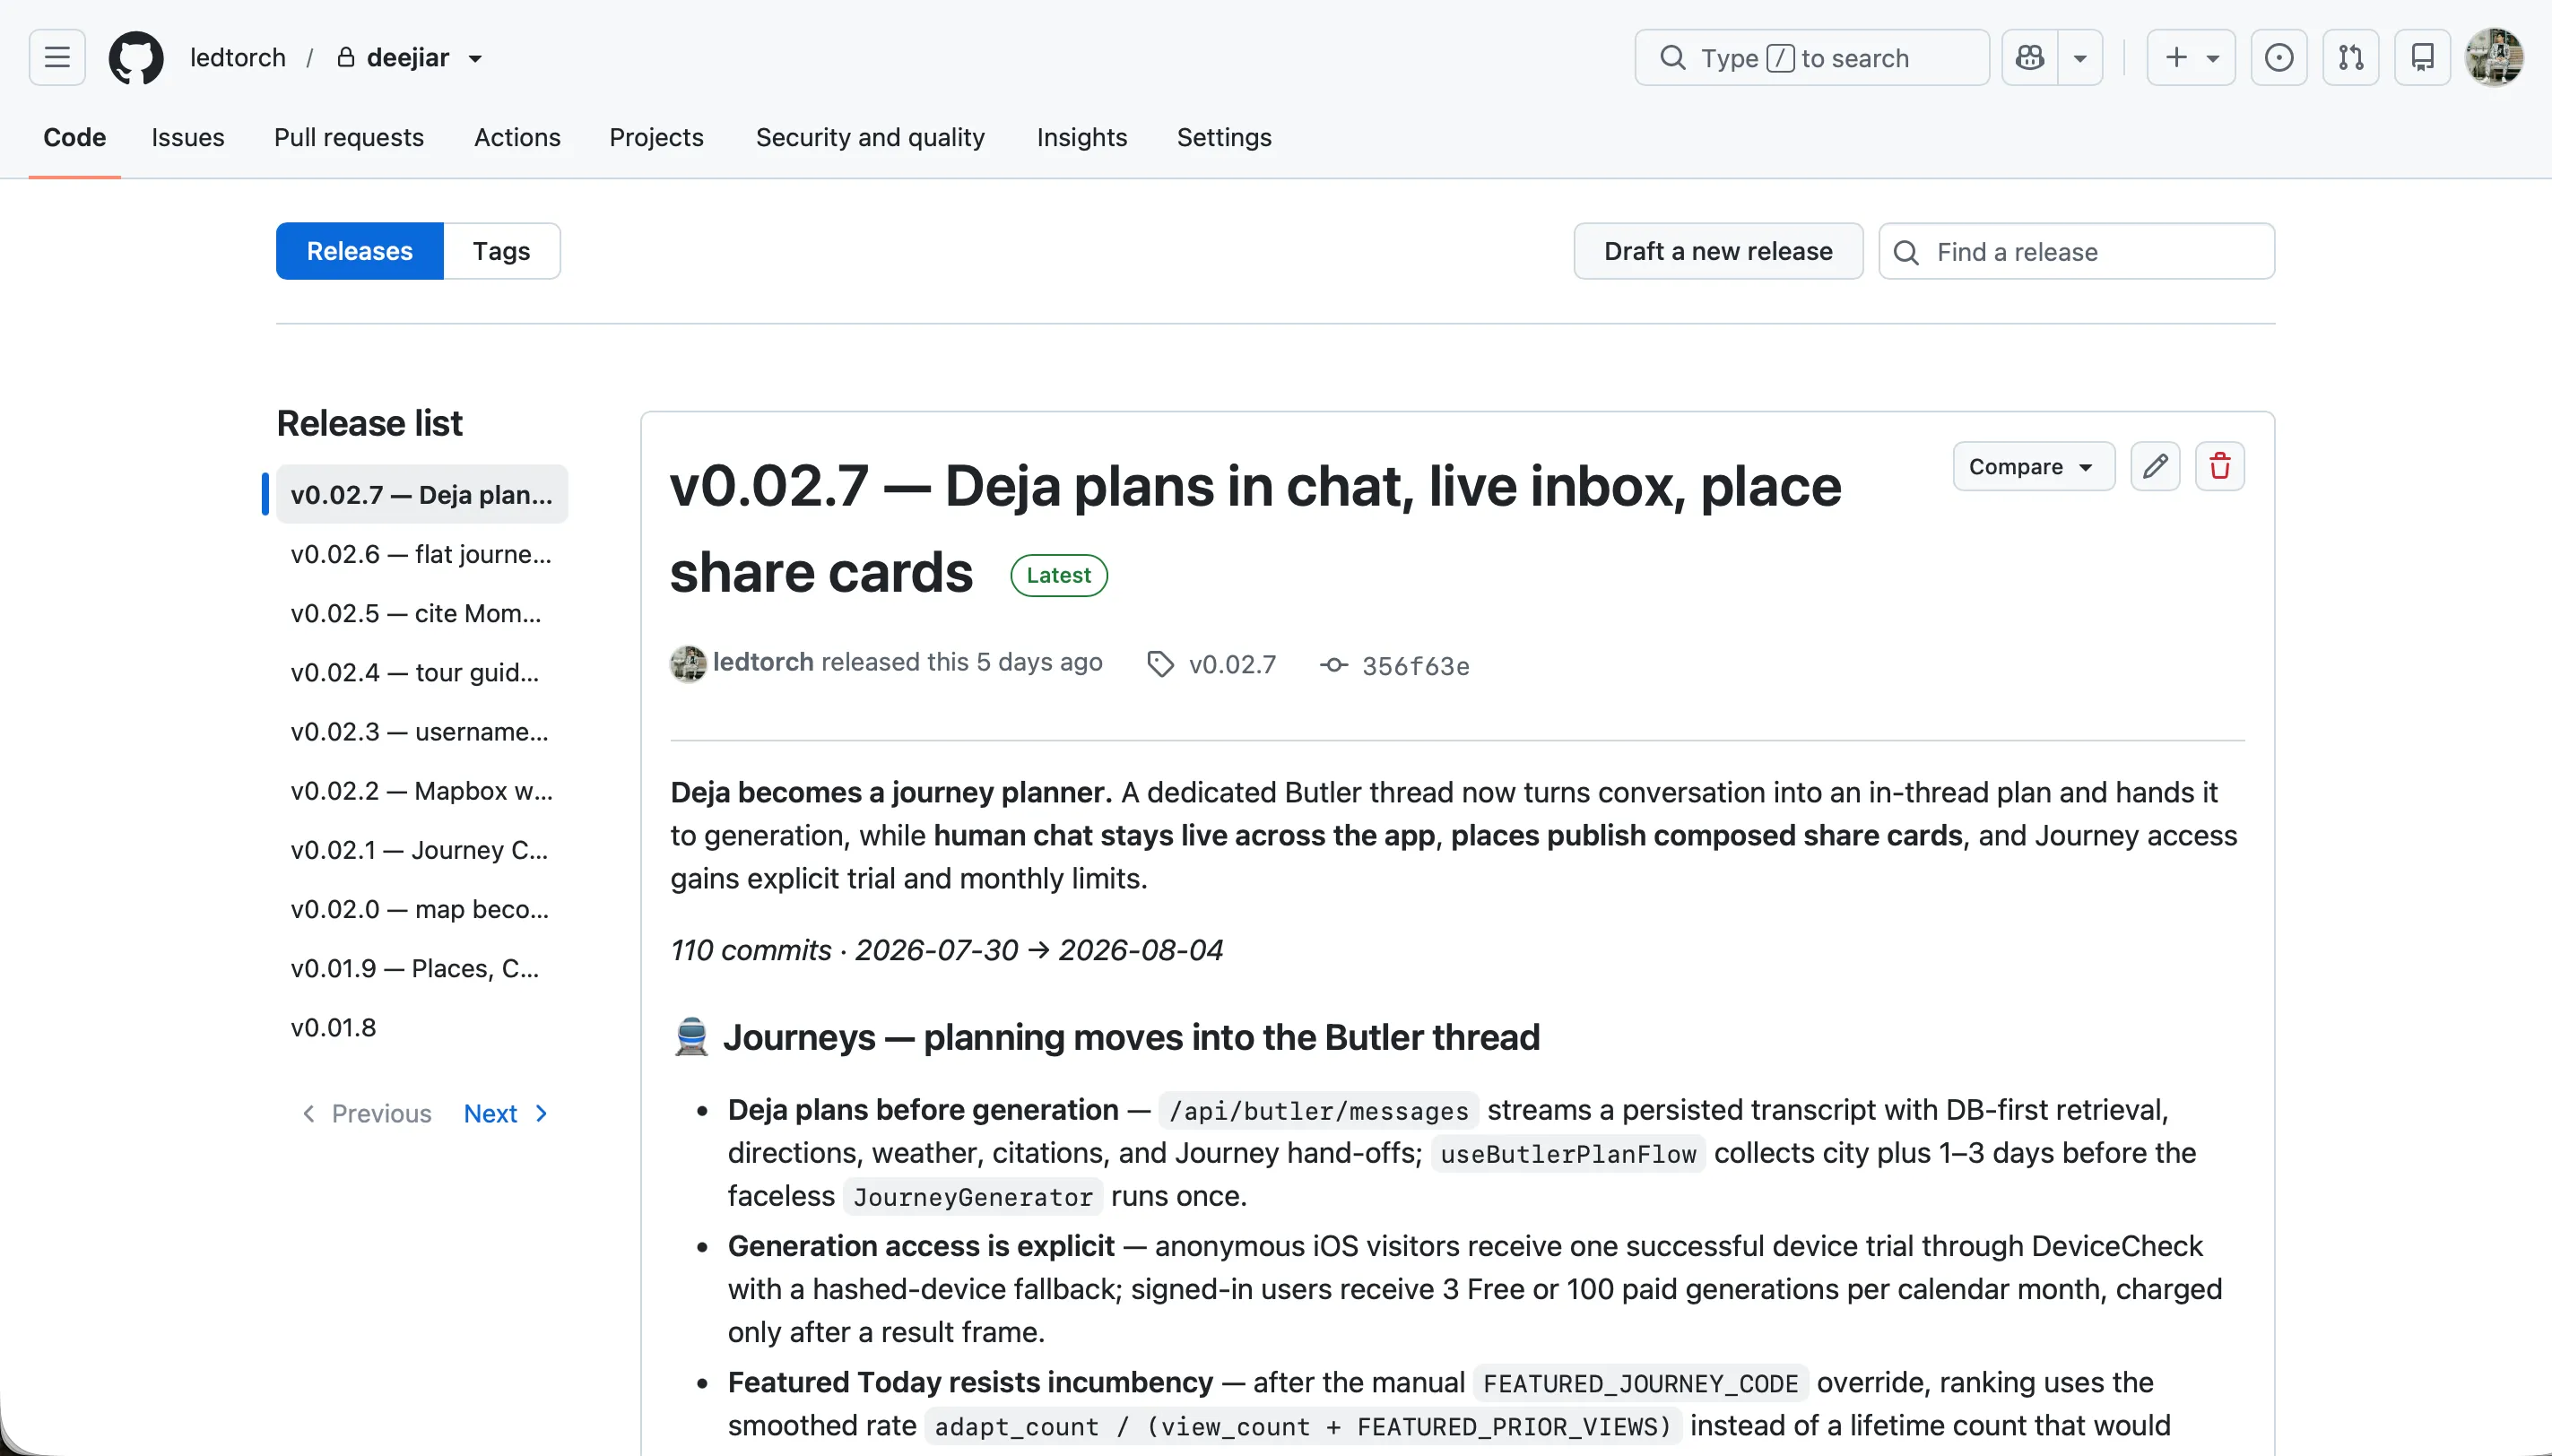The width and height of the screenshot is (2552, 1456).
Task: Open the hamburger navigation menu
Action: pyautogui.click(x=57, y=57)
